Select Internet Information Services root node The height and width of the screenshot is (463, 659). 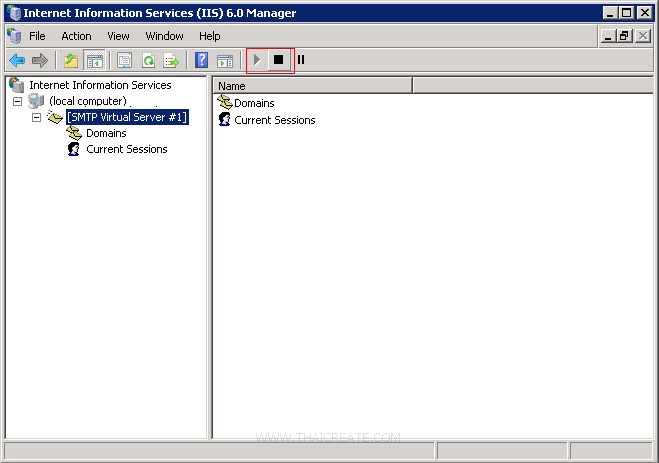coord(100,85)
